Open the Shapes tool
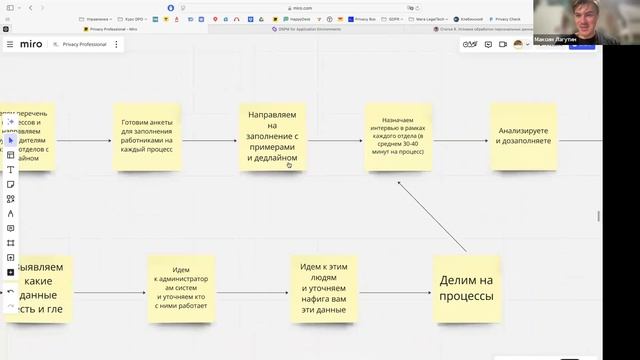640x360 pixels. pyautogui.click(x=11, y=199)
